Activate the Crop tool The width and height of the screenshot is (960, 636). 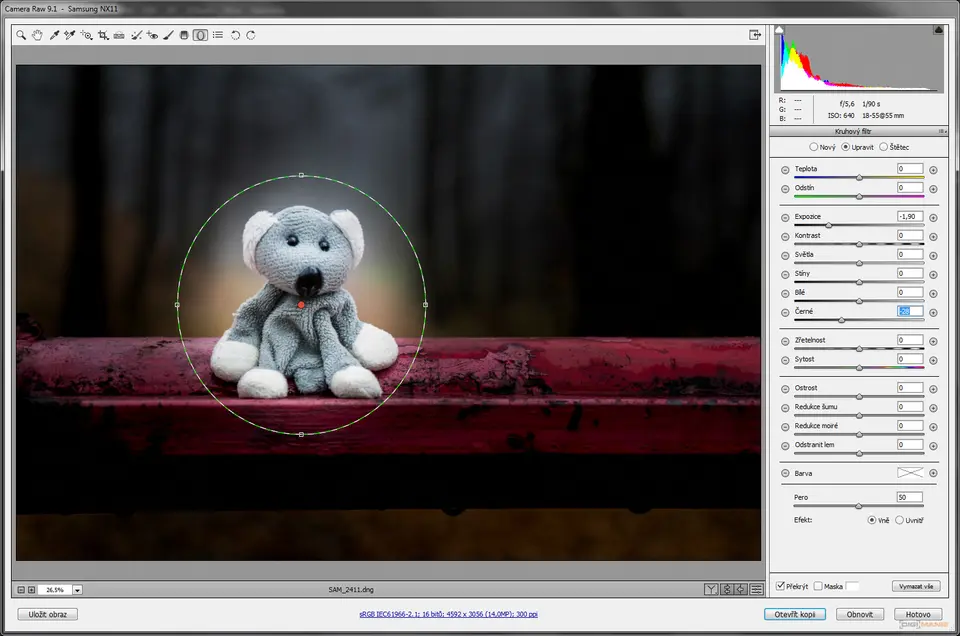pos(103,35)
